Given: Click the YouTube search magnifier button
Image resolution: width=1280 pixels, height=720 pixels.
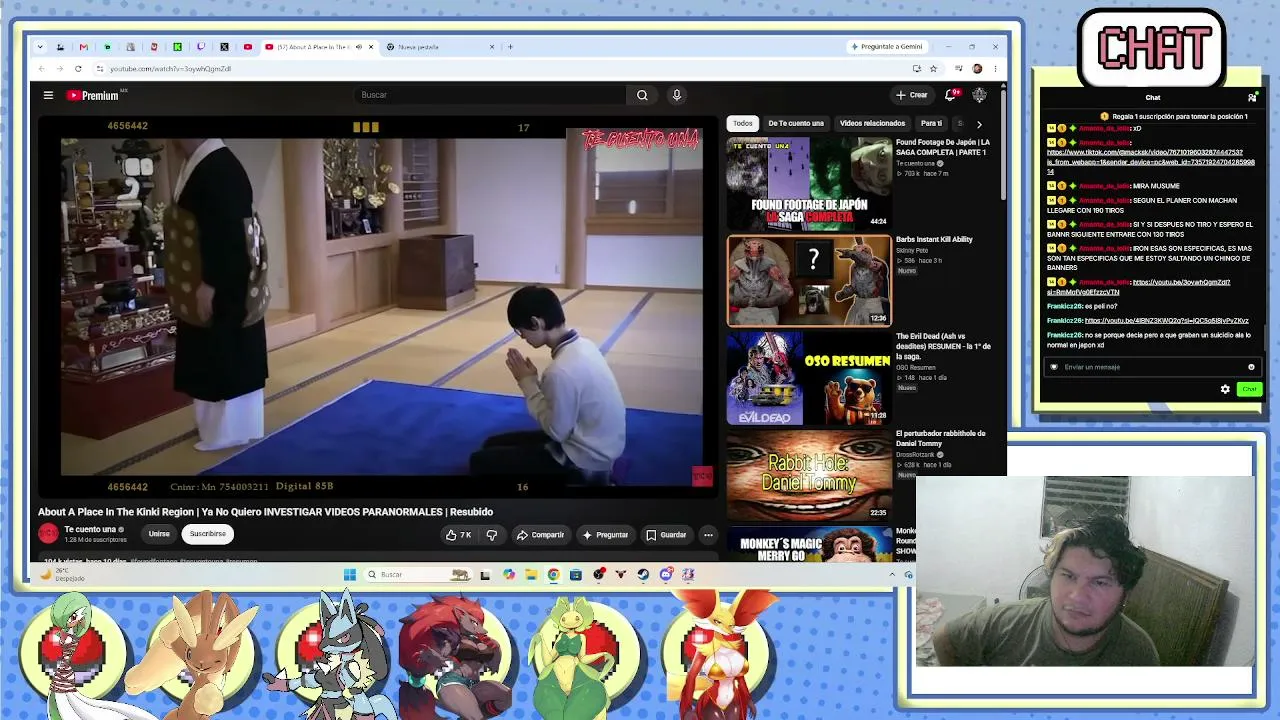Looking at the screenshot, I should pyautogui.click(x=642, y=95).
